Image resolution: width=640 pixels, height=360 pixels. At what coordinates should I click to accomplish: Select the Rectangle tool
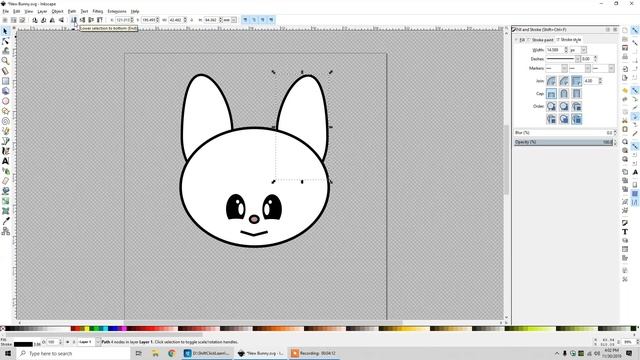click(x=5, y=81)
